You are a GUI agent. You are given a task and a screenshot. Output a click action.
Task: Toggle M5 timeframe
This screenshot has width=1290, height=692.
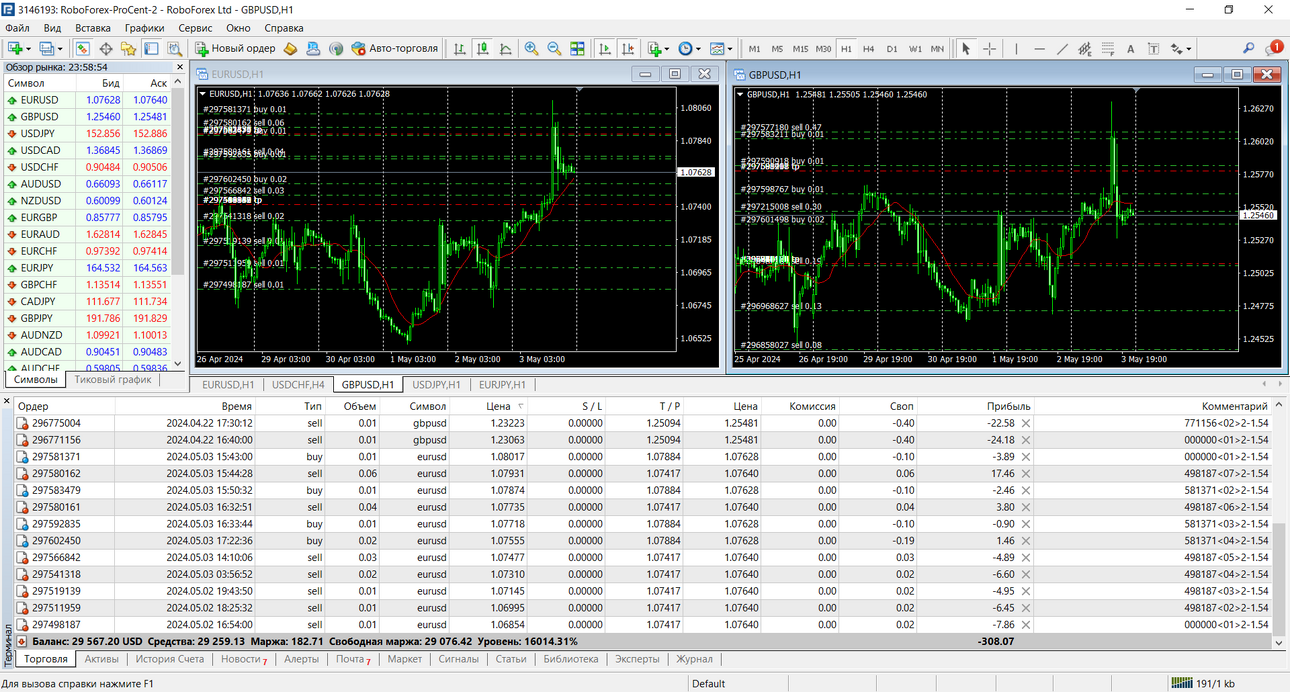tap(778, 48)
